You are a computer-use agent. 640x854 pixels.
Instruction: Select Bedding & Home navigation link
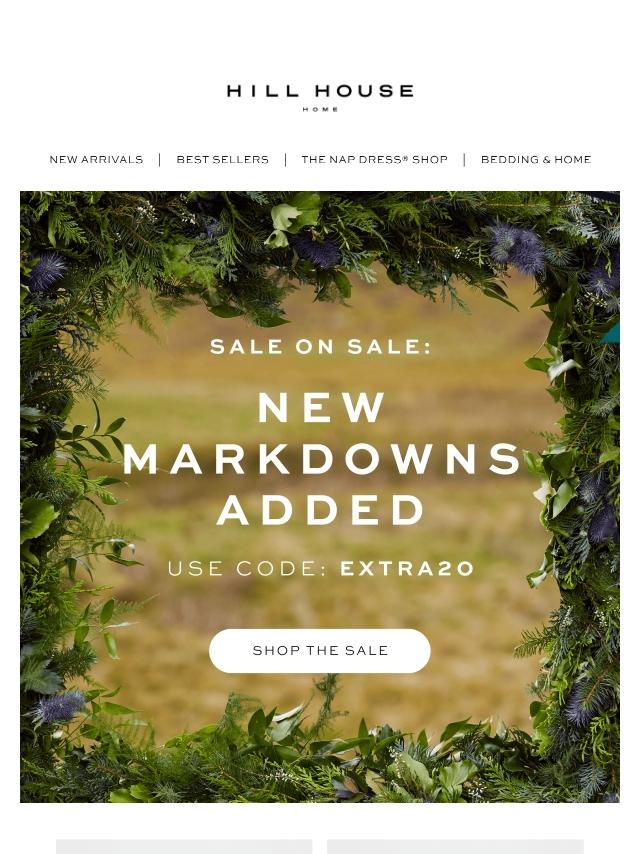(x=536, y=160)
